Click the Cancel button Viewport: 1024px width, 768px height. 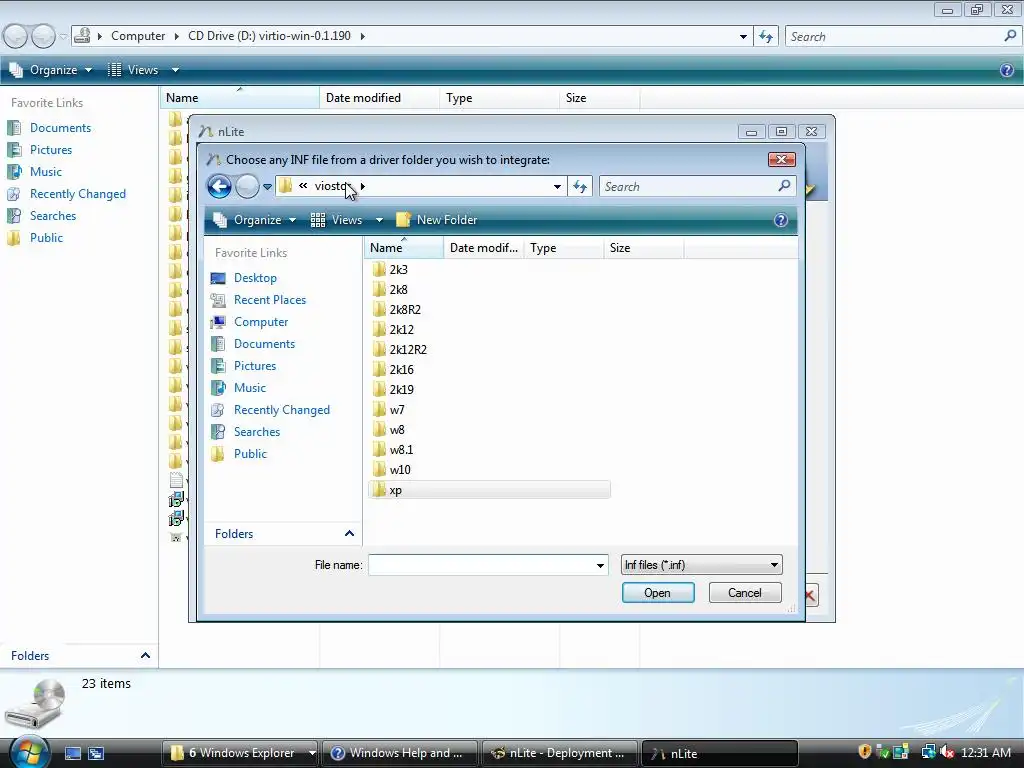coord(745,593)
